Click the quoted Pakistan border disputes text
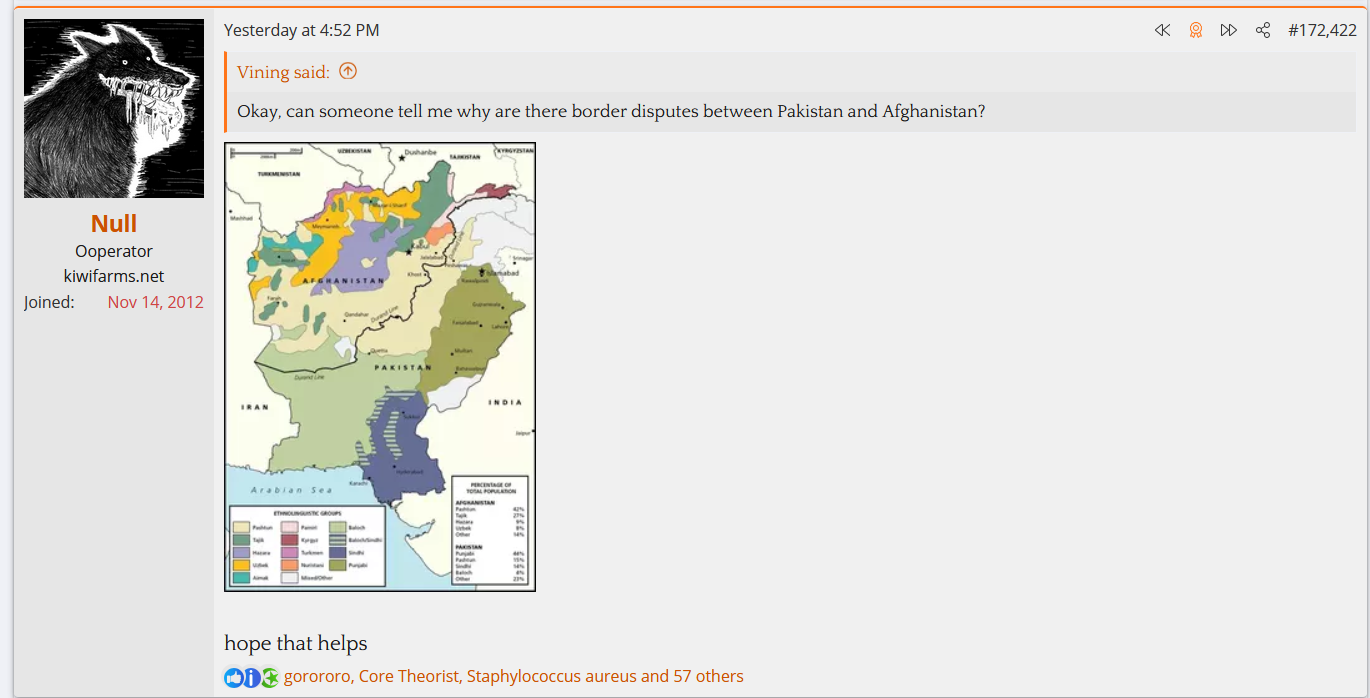1370x698 pixels. [x=610, y=111]
